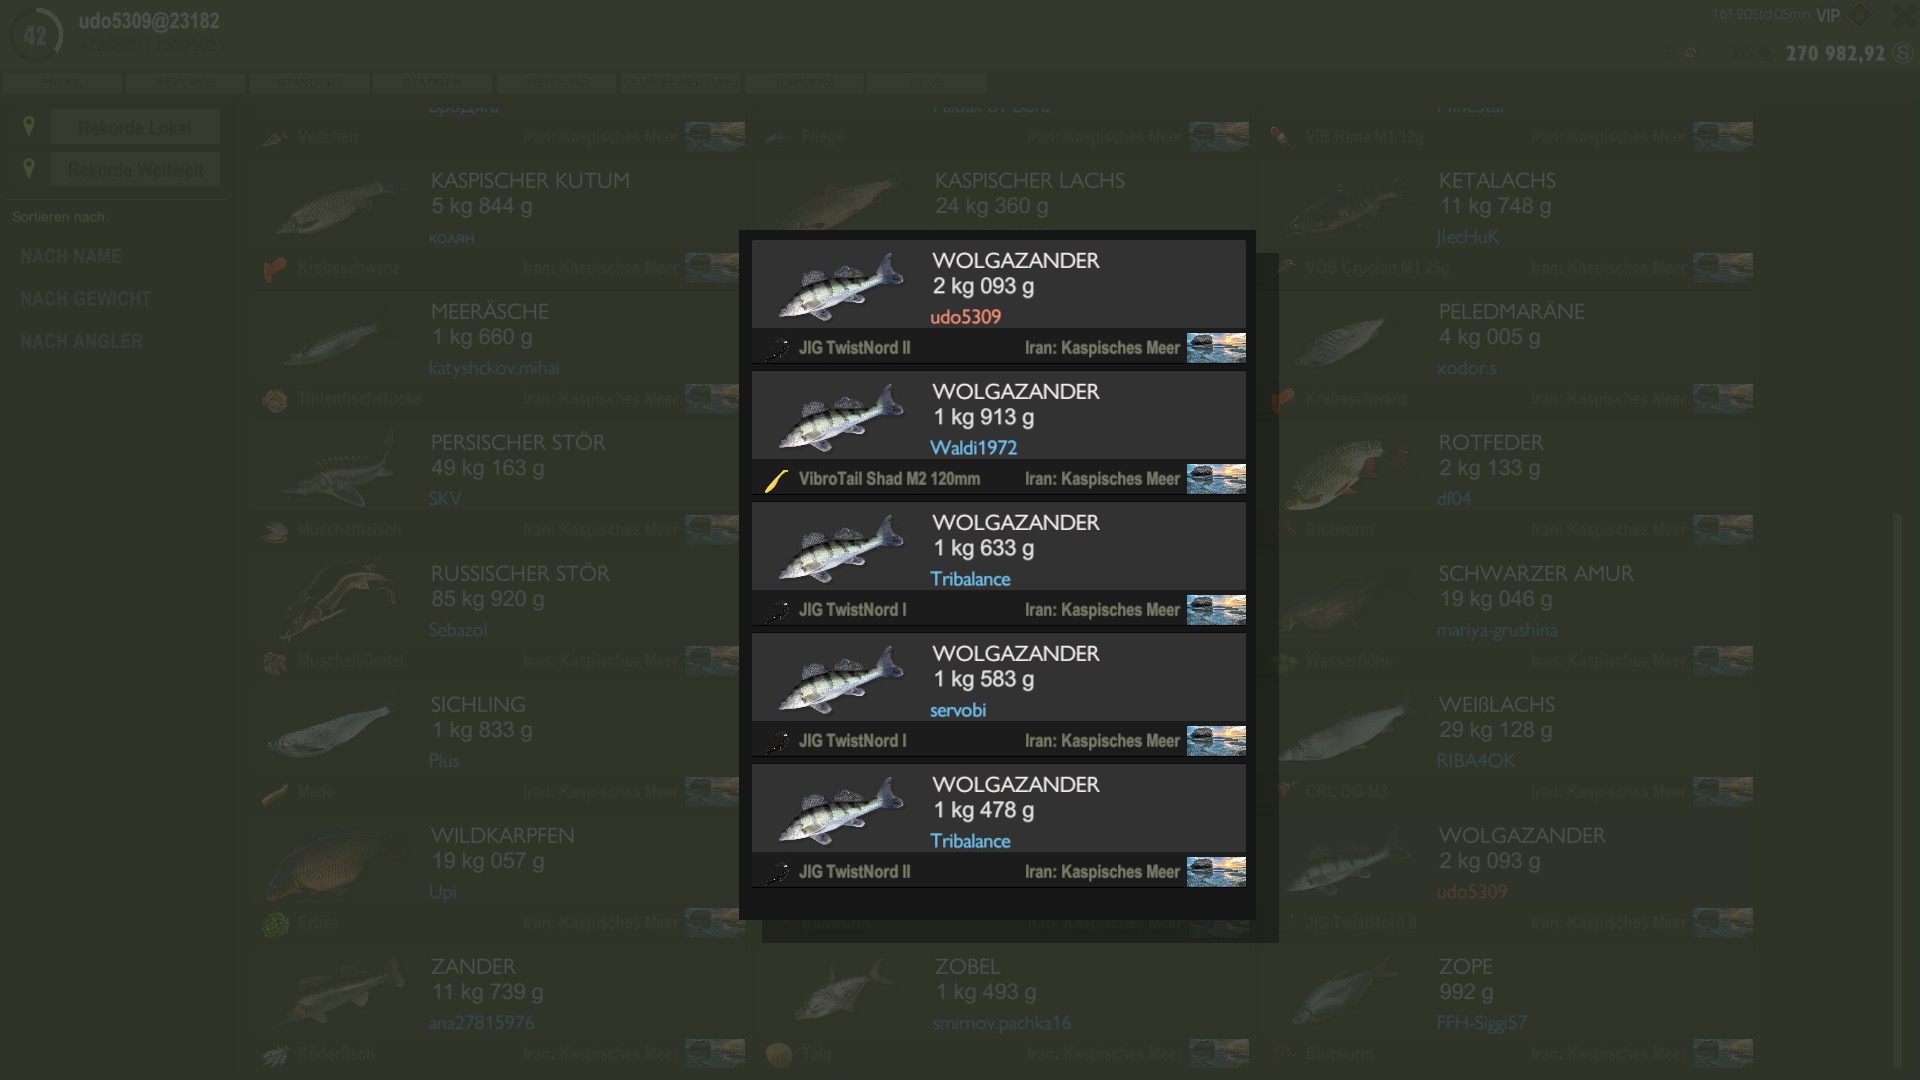Click the Wolgazander fish image in servobi's row

[x=841, y=679]
